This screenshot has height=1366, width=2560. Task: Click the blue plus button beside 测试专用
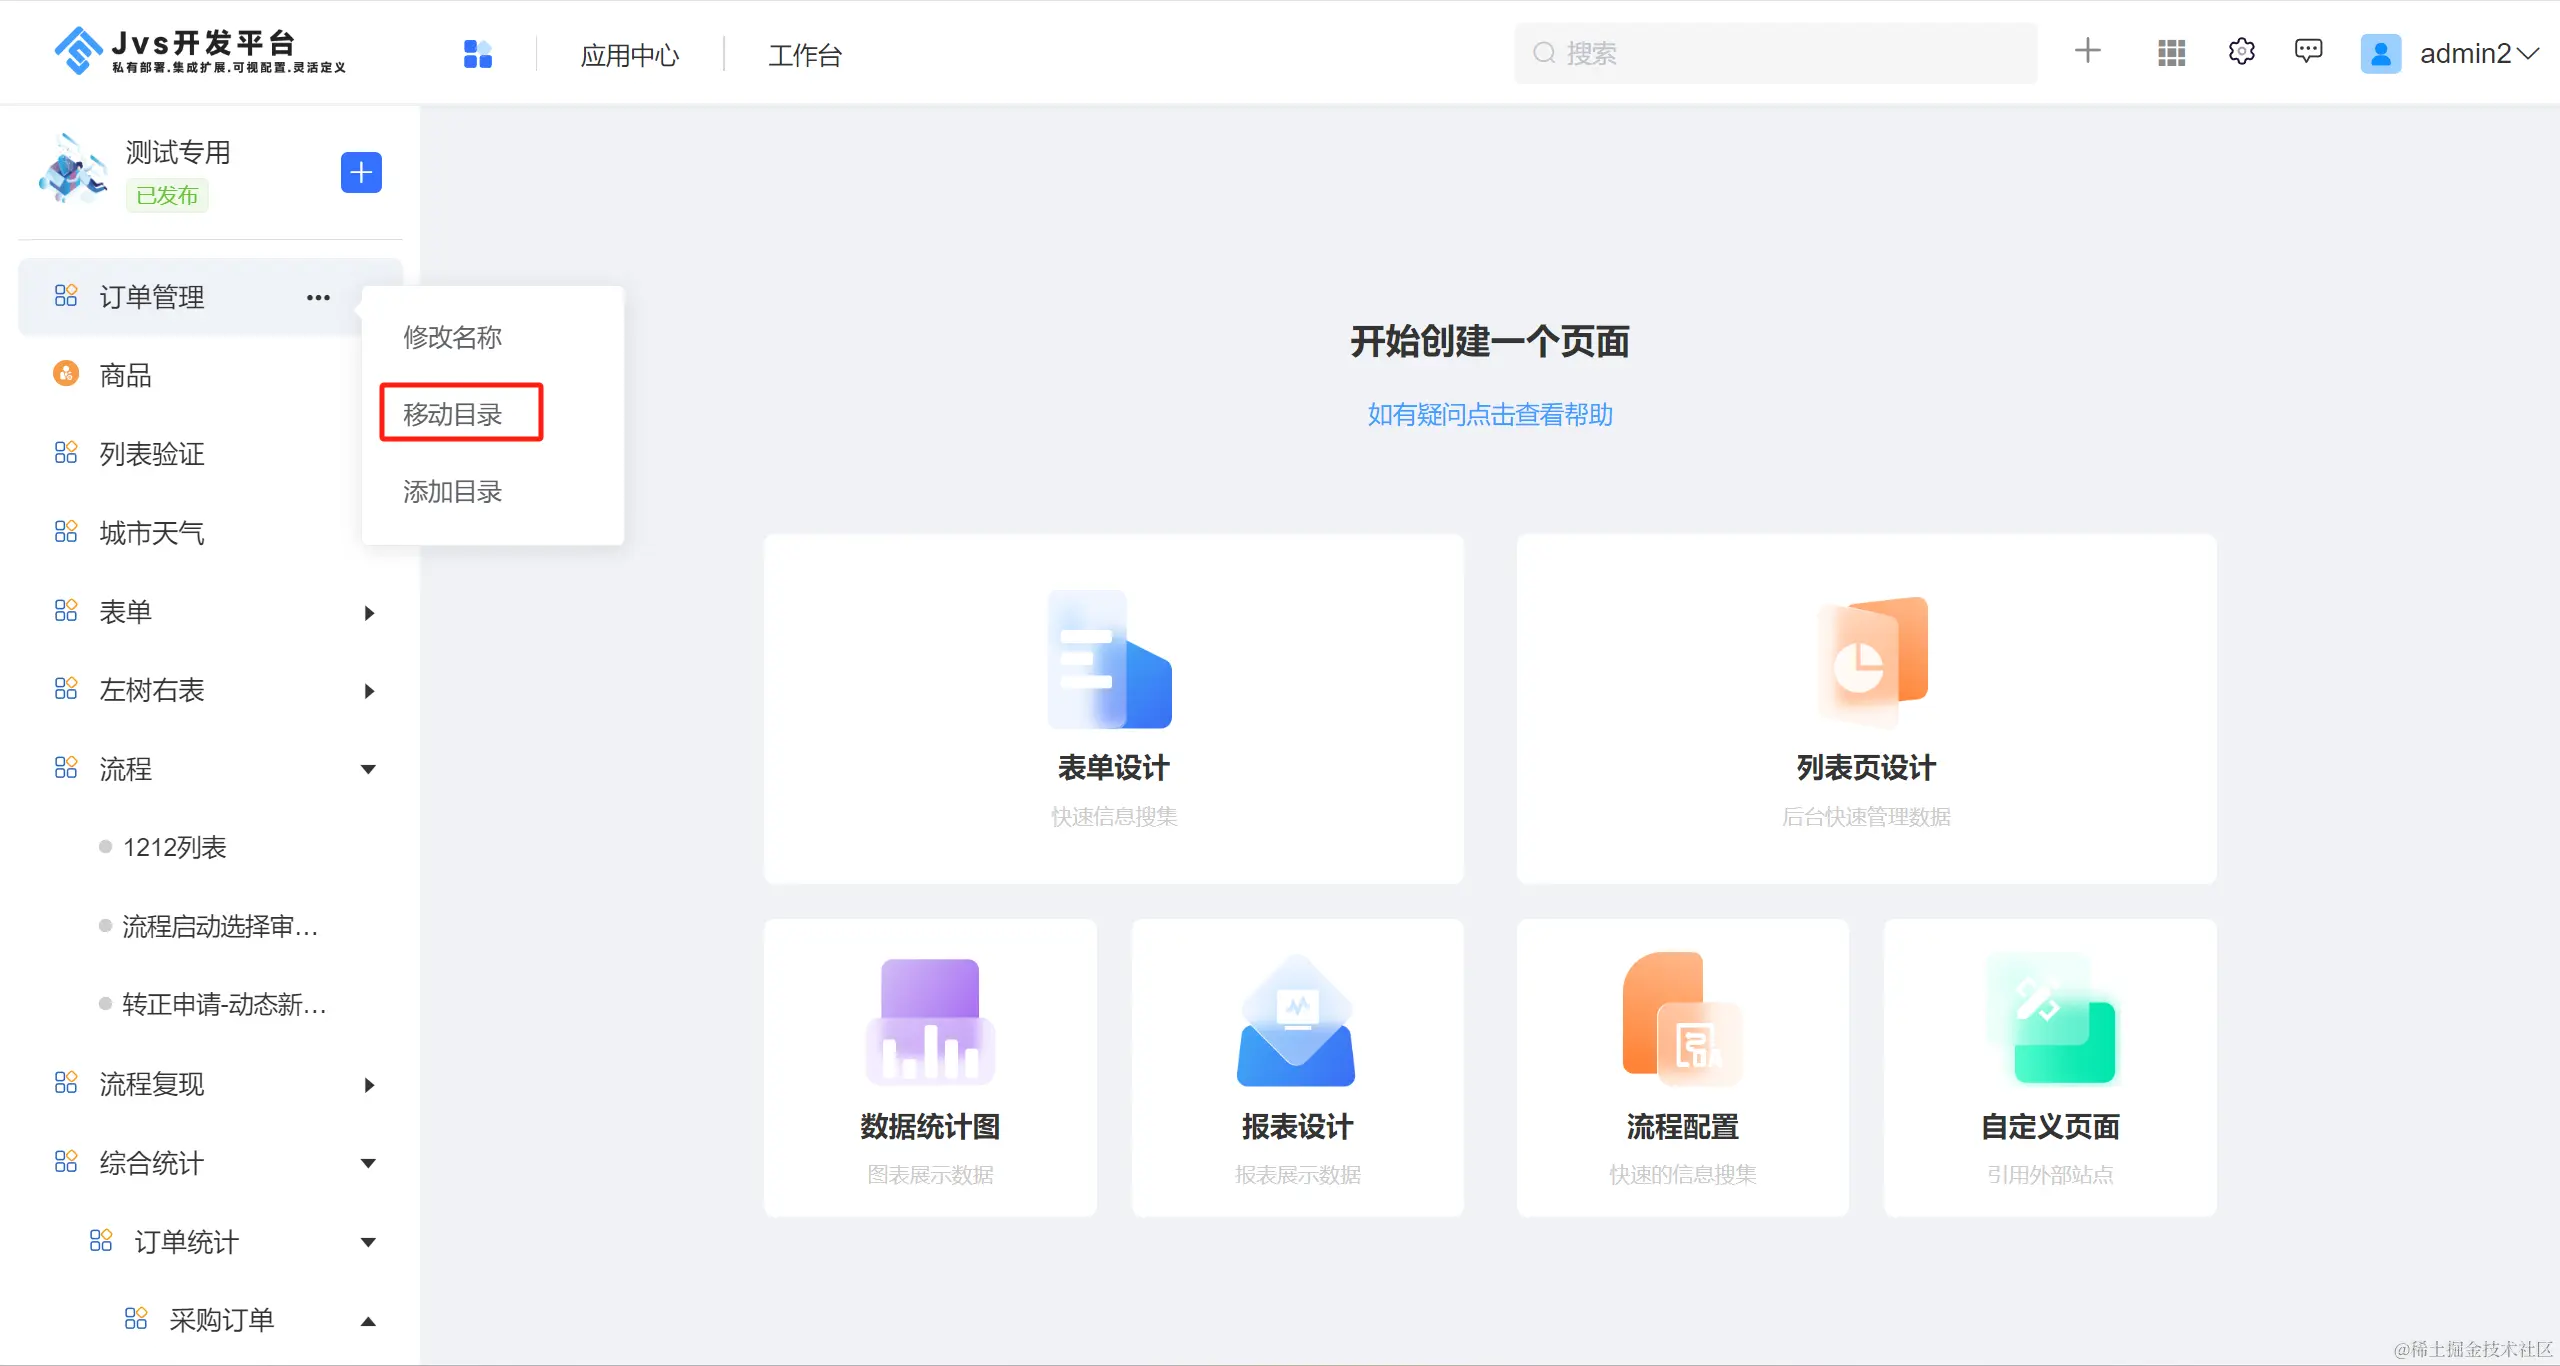tap(360, 172)
